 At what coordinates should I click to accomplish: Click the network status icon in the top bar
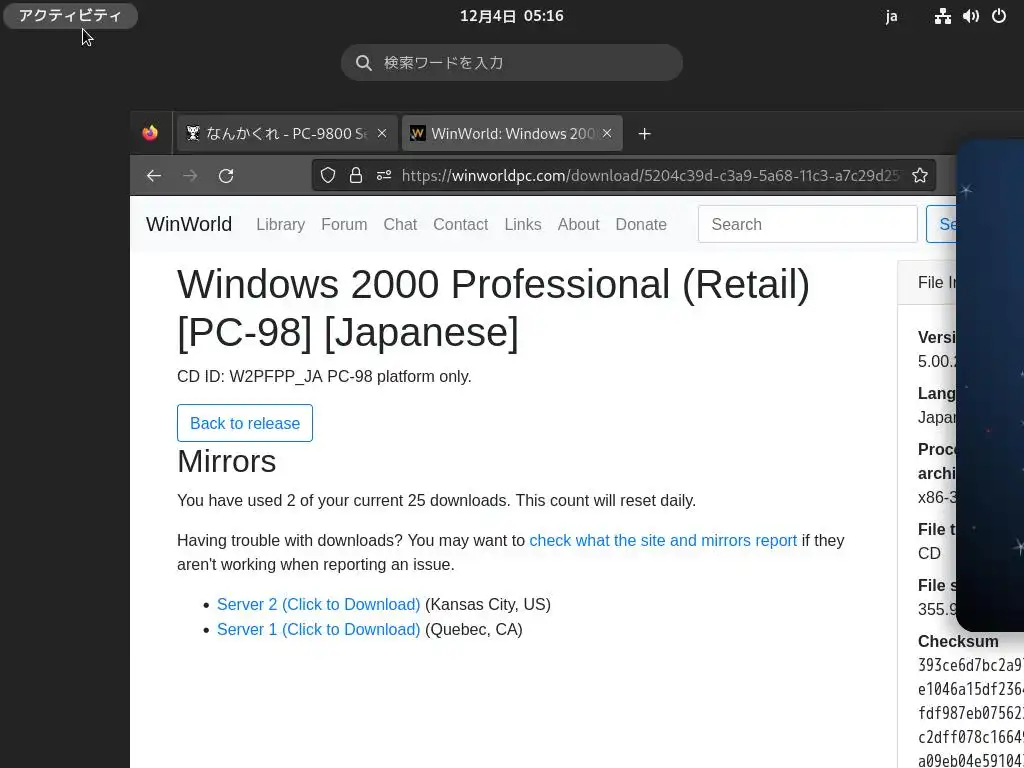point(942,16)
